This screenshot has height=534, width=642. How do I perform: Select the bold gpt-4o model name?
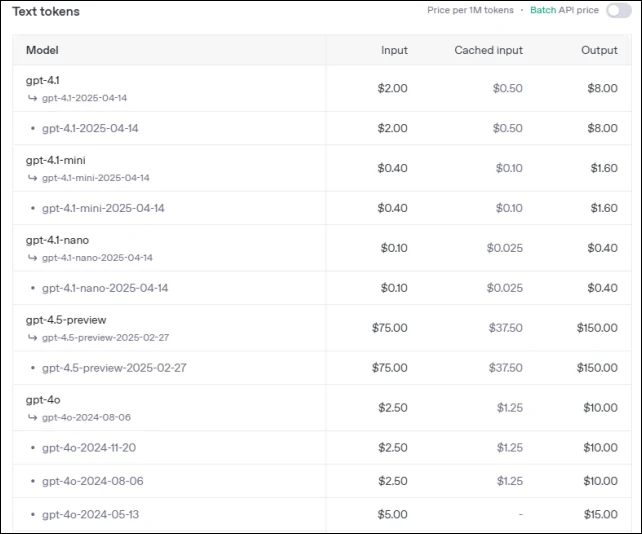click(43, 400)
